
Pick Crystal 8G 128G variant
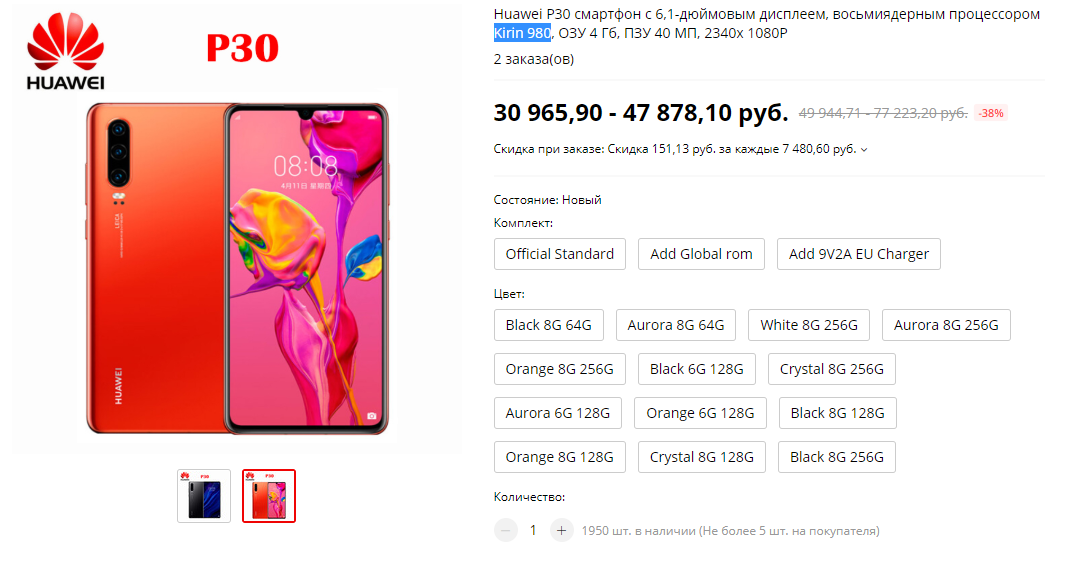[x=702, y=457]
